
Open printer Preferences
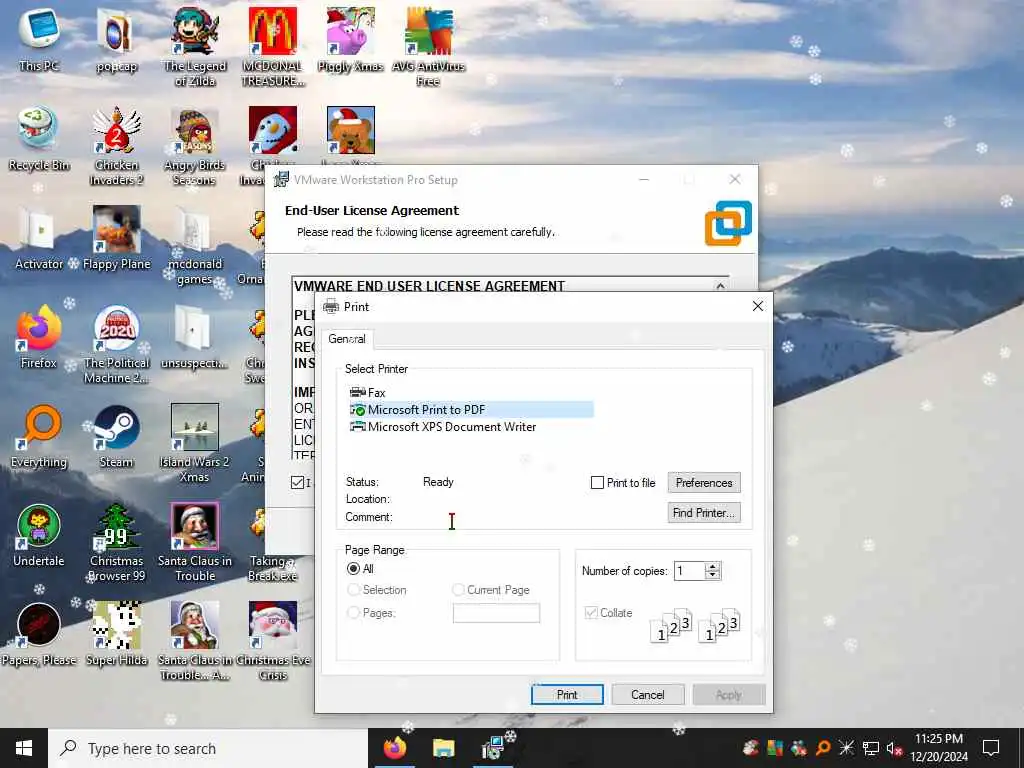(x=703, y=483)
